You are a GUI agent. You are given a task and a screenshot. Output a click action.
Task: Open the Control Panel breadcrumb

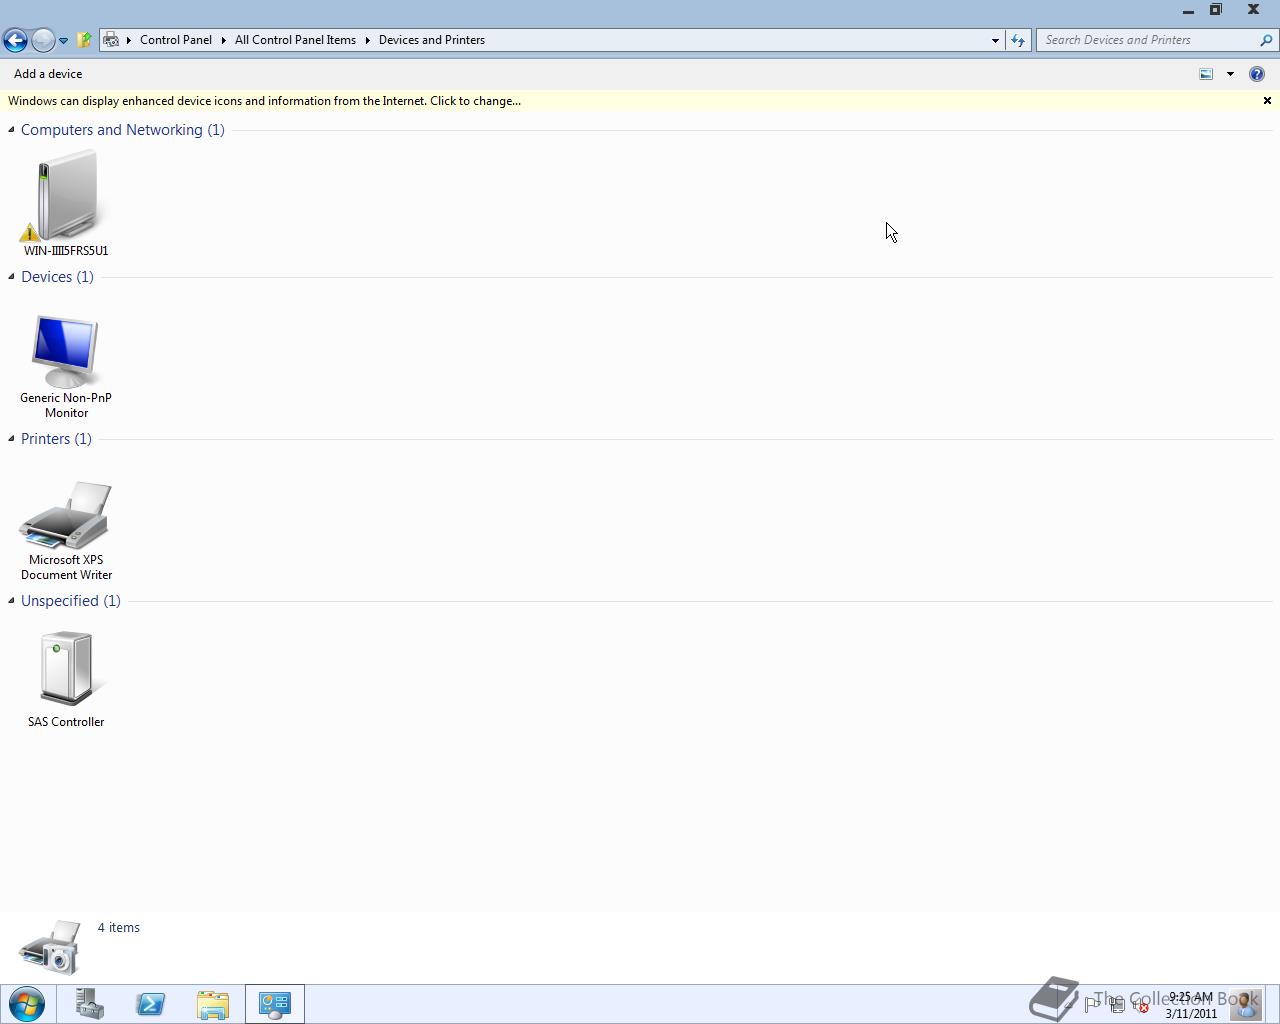click(x=176, y=40)
